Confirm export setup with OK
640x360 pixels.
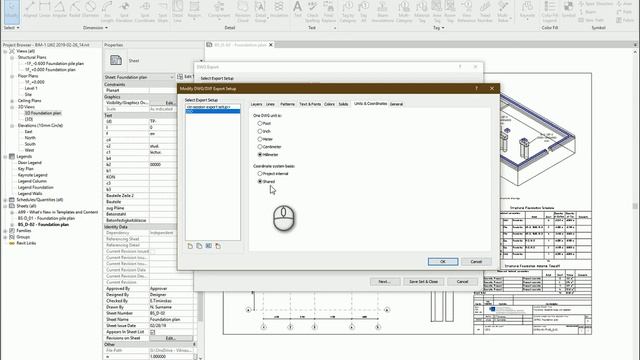point(443,262)
